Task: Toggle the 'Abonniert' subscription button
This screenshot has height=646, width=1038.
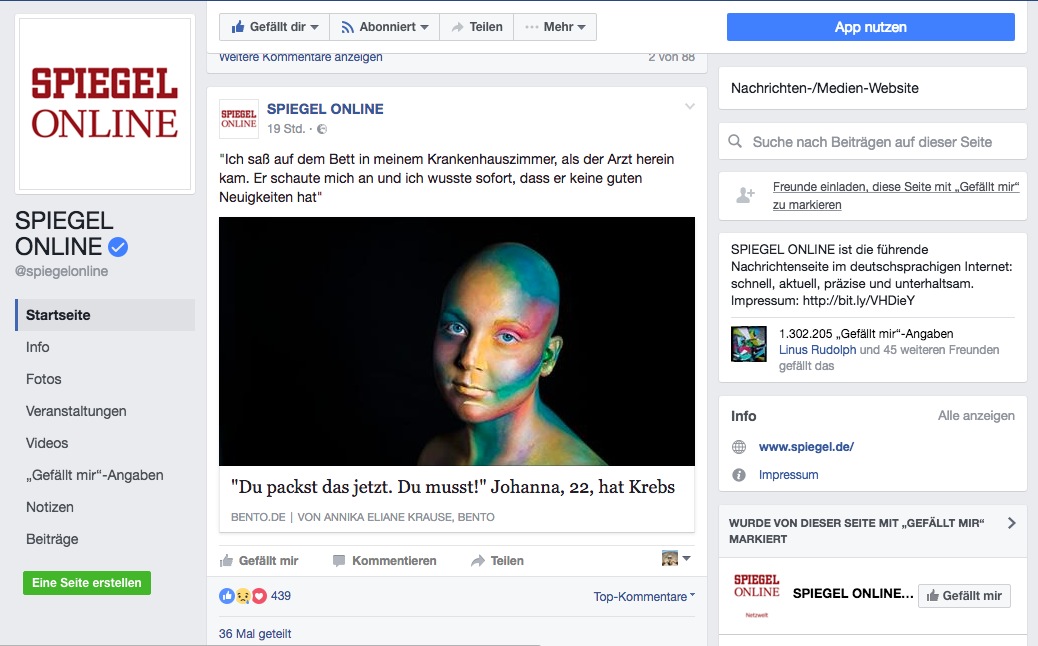Action: [x=385, y=27]
